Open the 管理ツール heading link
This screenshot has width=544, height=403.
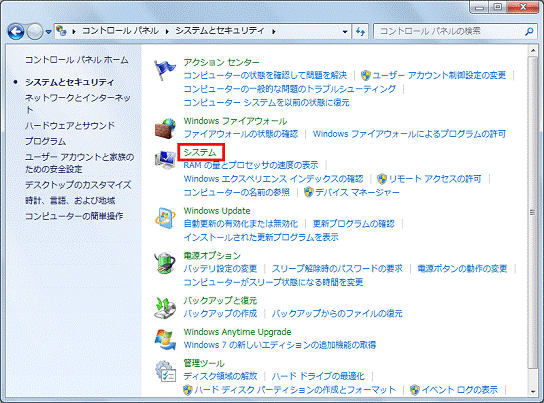pyautogui.click(x=204, y=363)
